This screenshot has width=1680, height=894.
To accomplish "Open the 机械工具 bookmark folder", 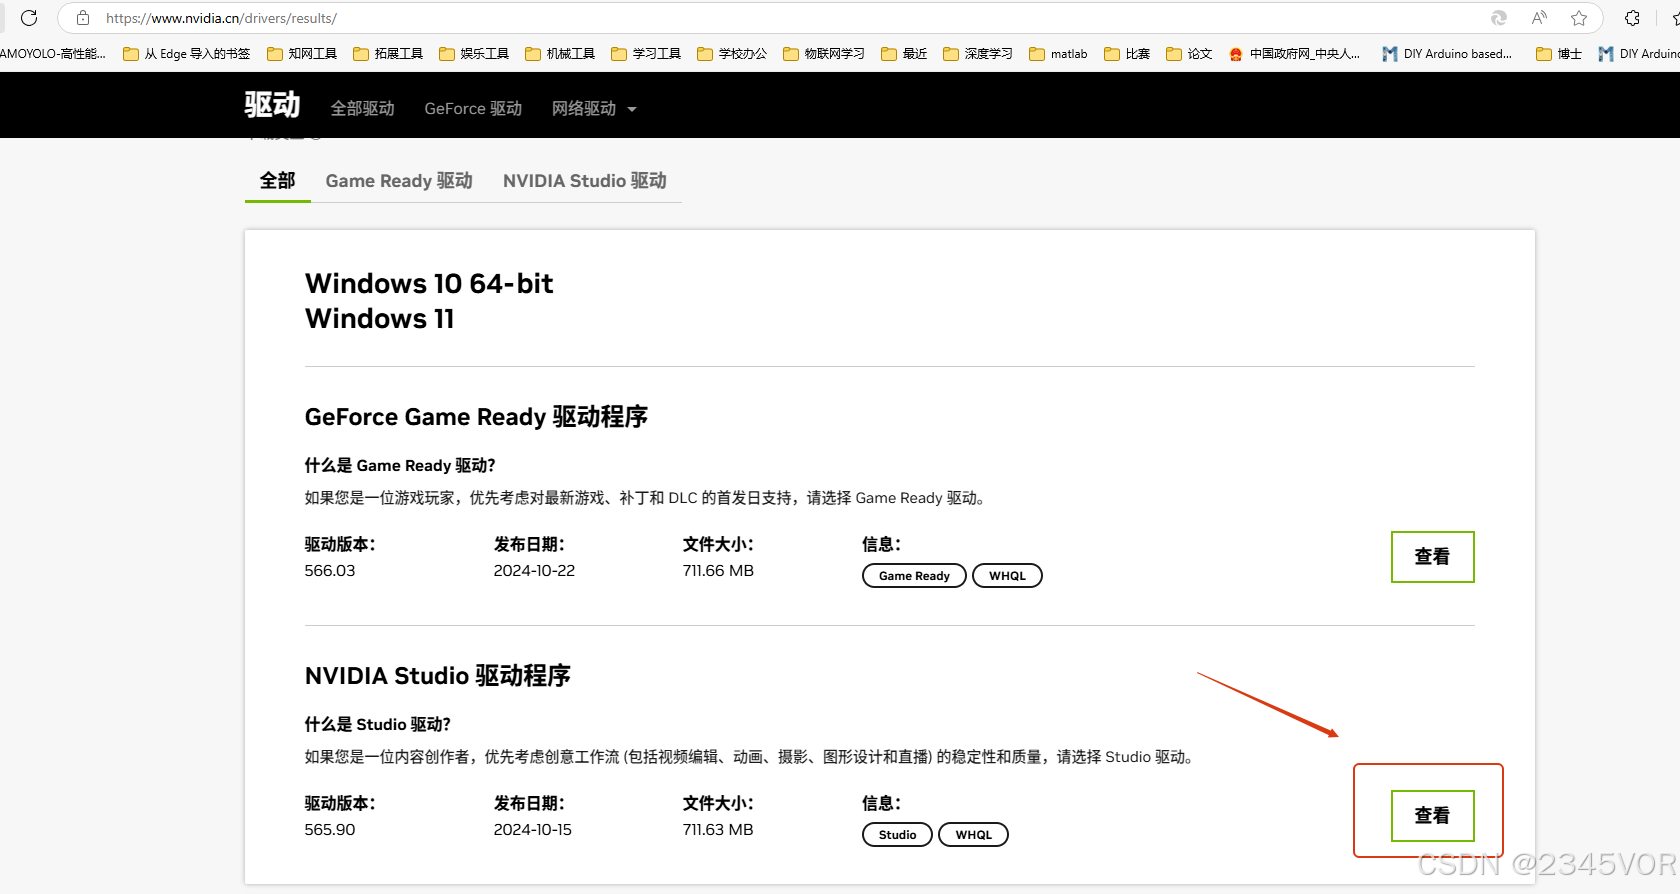I will (x=560, y=54).
